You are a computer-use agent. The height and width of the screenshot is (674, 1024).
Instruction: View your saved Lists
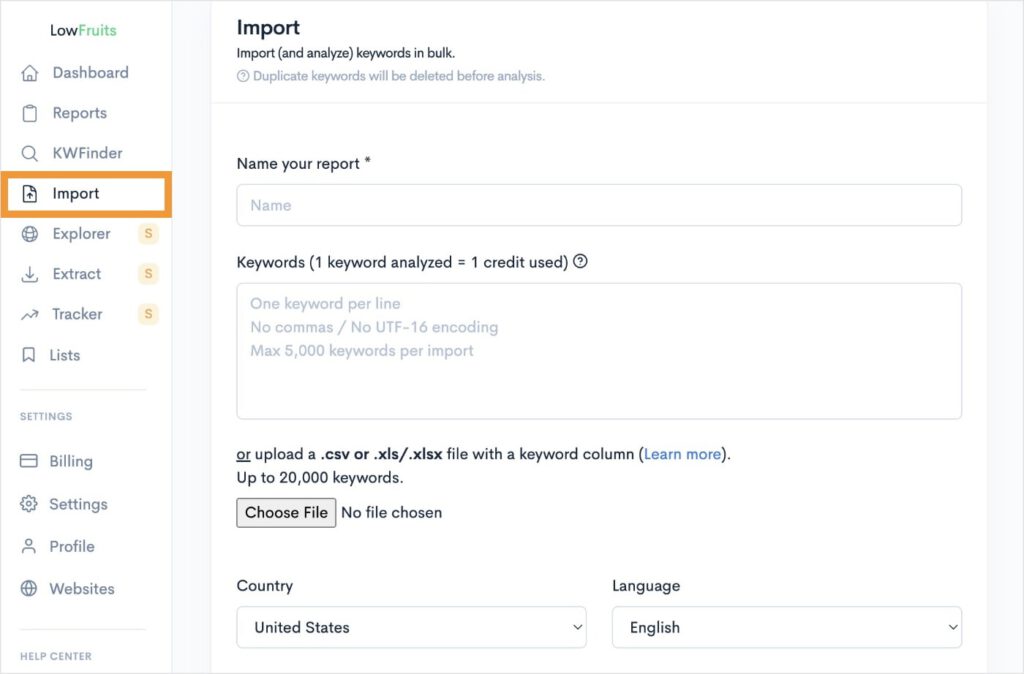(x=64, y=355)
